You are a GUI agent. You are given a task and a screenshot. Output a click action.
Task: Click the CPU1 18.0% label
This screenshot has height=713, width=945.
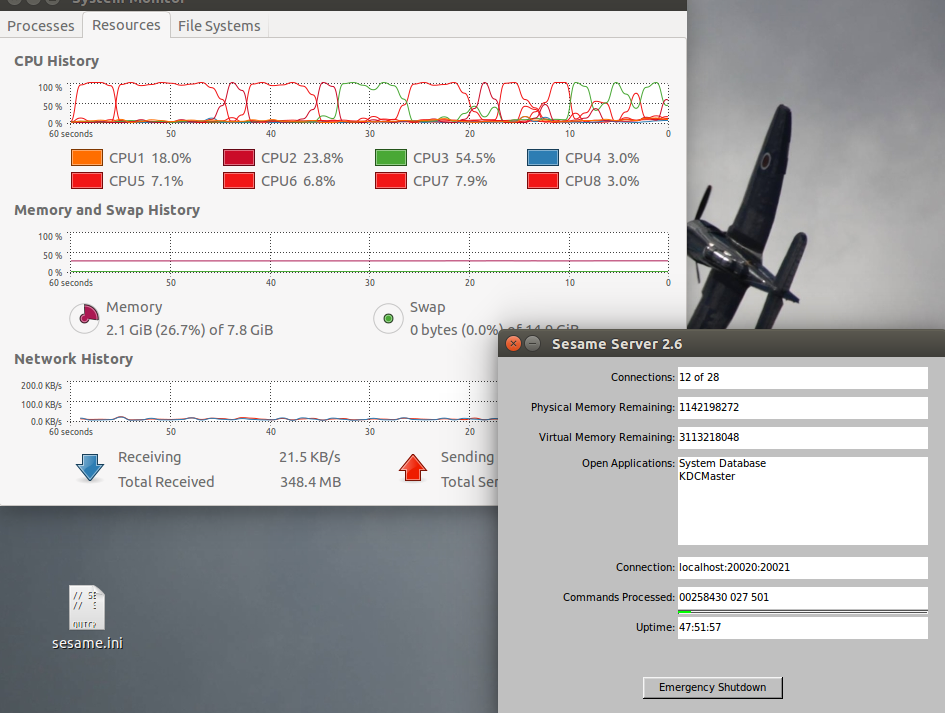click(150, 158)
